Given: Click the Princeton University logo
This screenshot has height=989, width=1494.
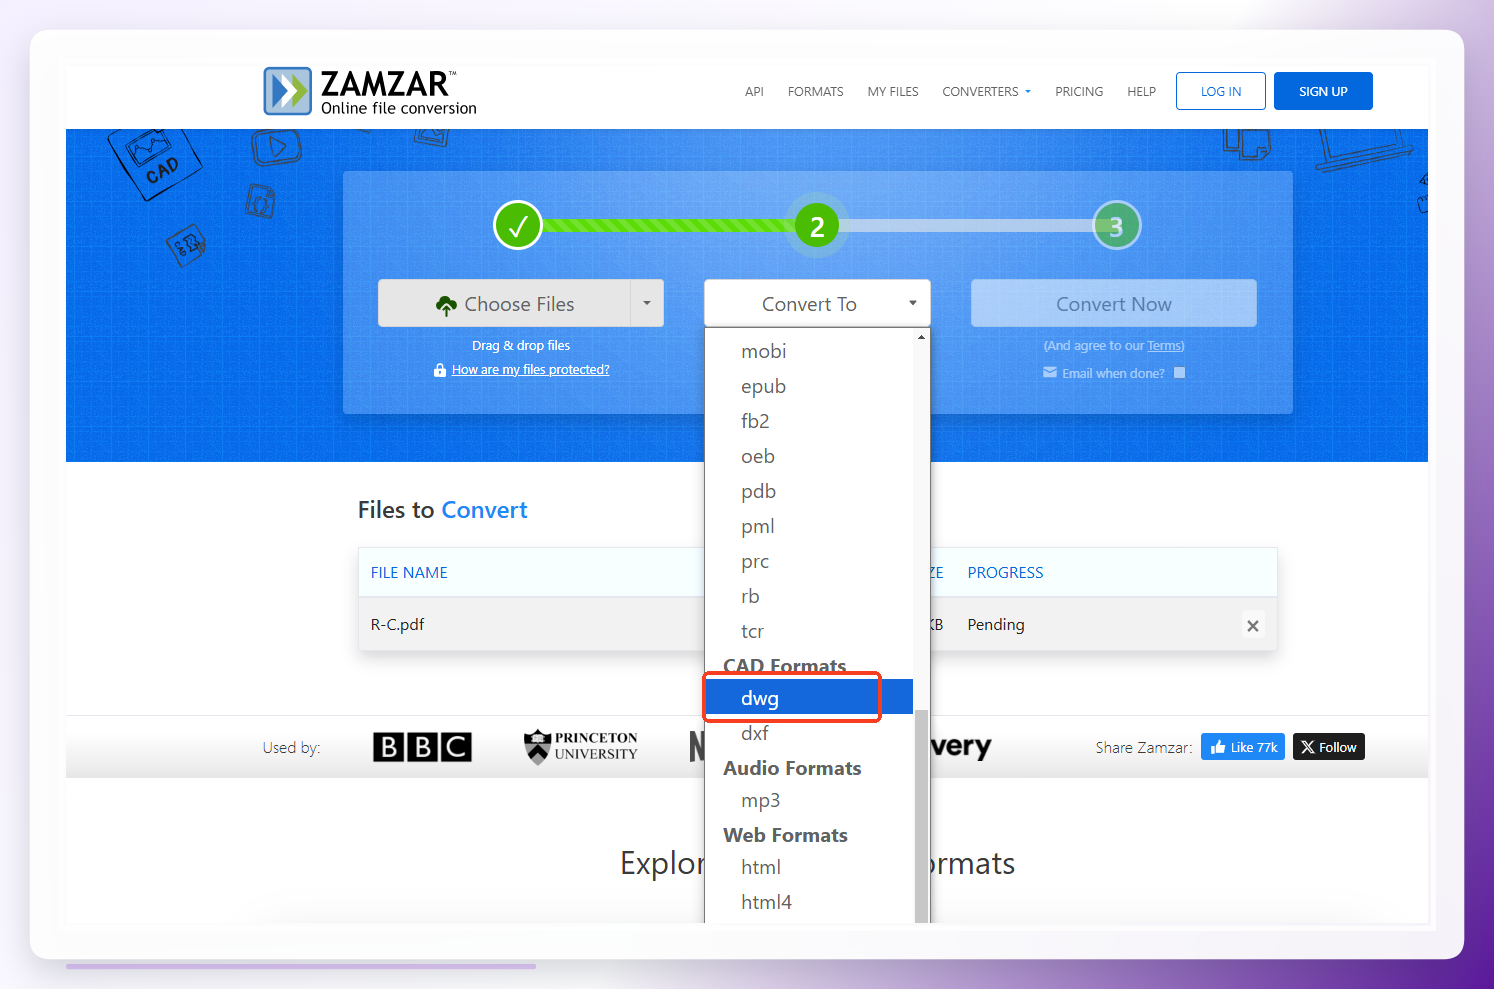Looking at the screenshot, I should tap(580, 746).
